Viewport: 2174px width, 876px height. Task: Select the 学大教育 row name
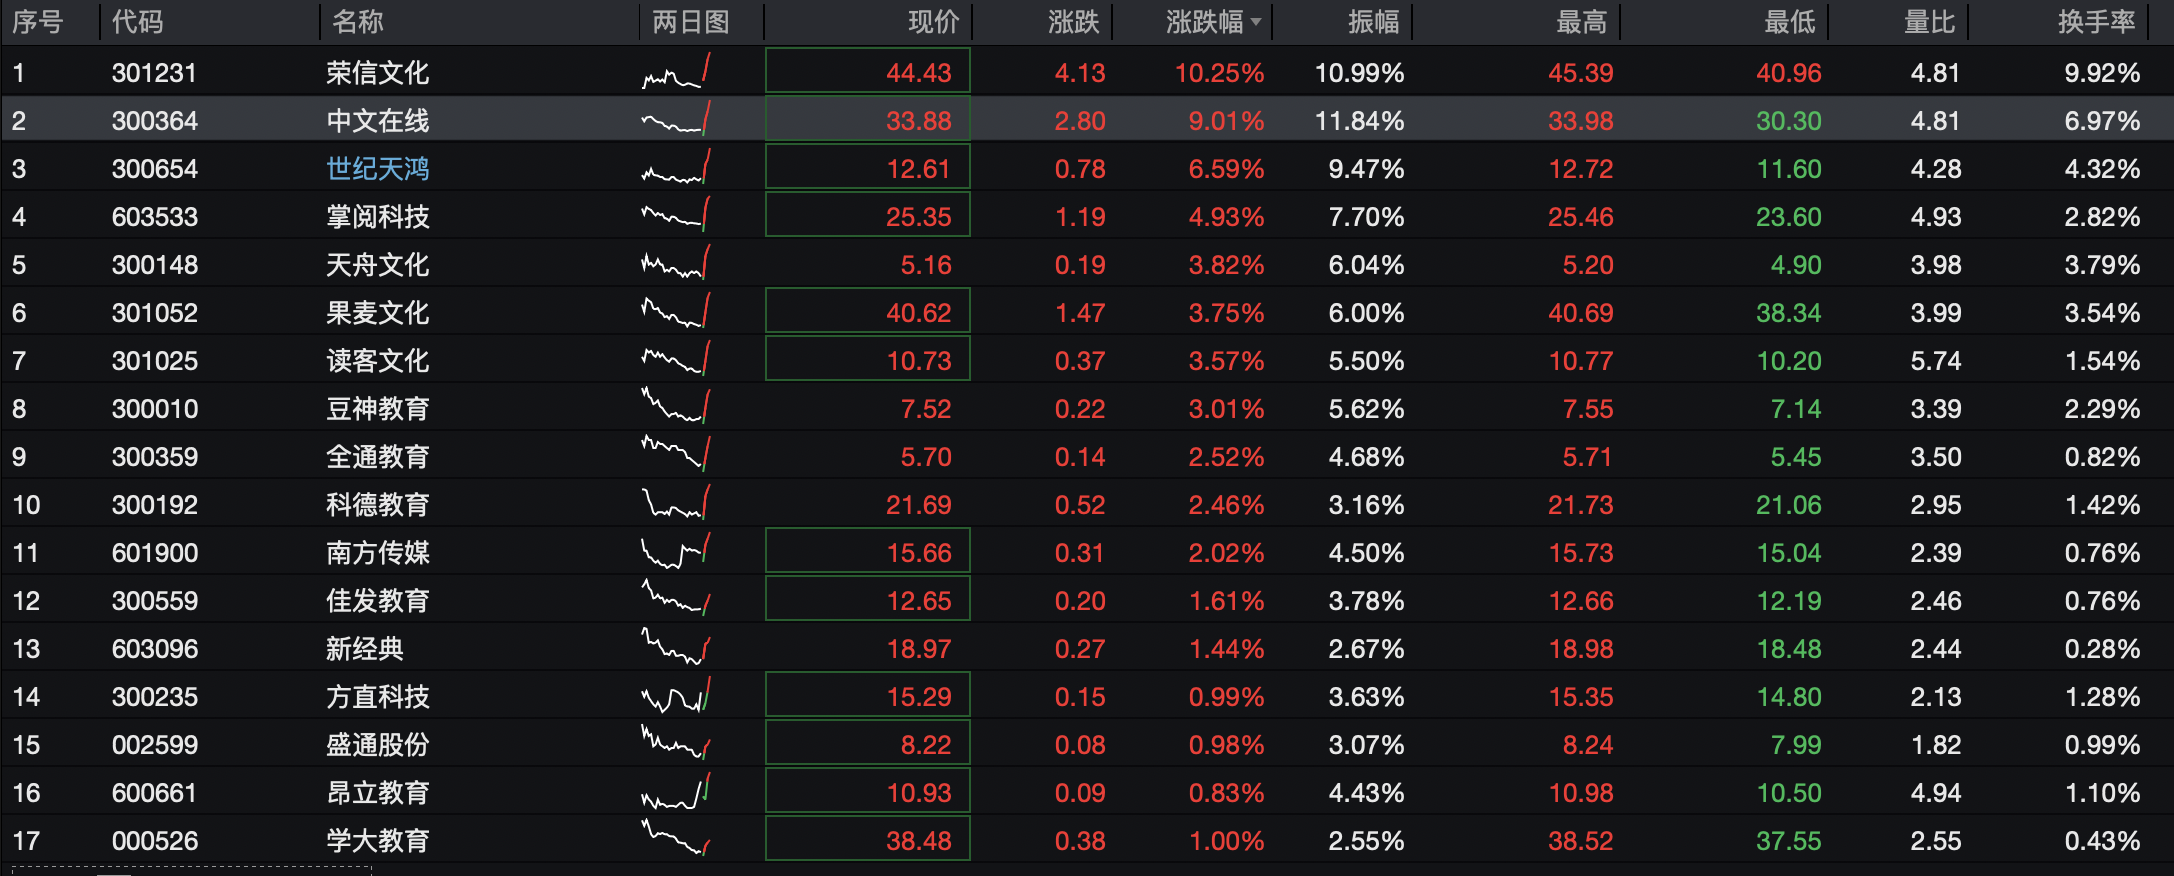[x=377, y=841]
